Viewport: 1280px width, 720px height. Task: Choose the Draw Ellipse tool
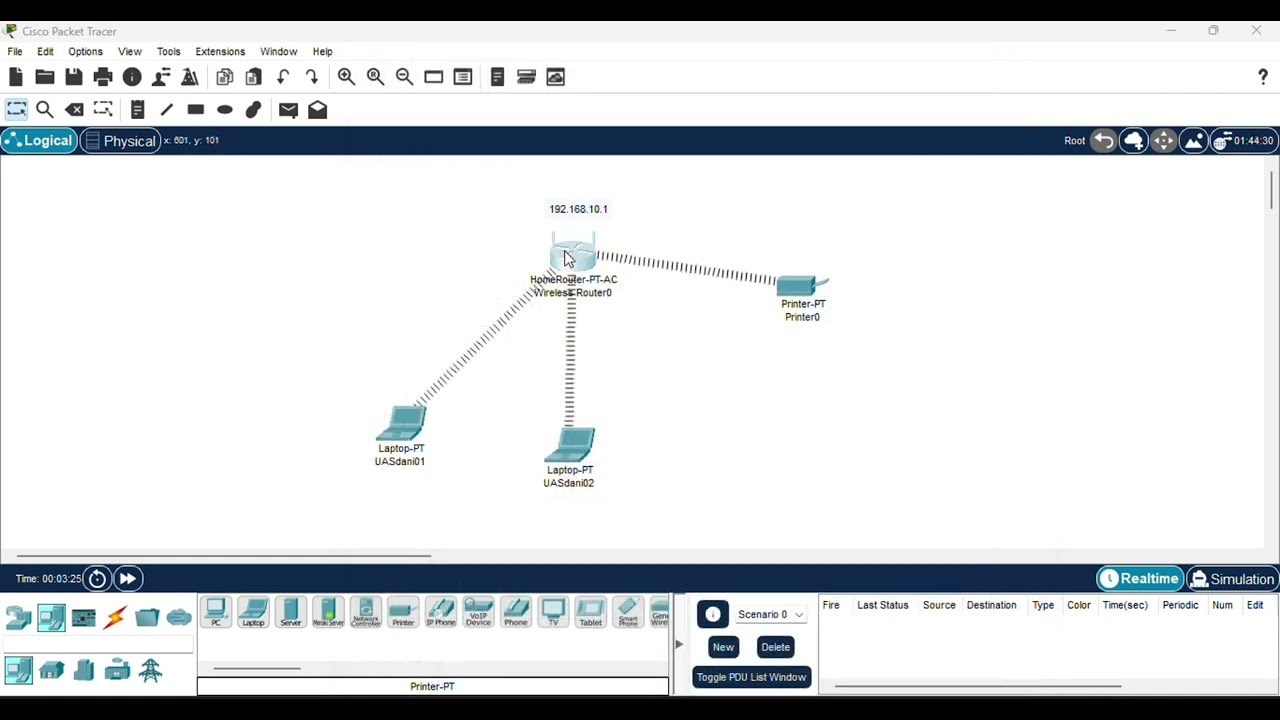[224, 110]
